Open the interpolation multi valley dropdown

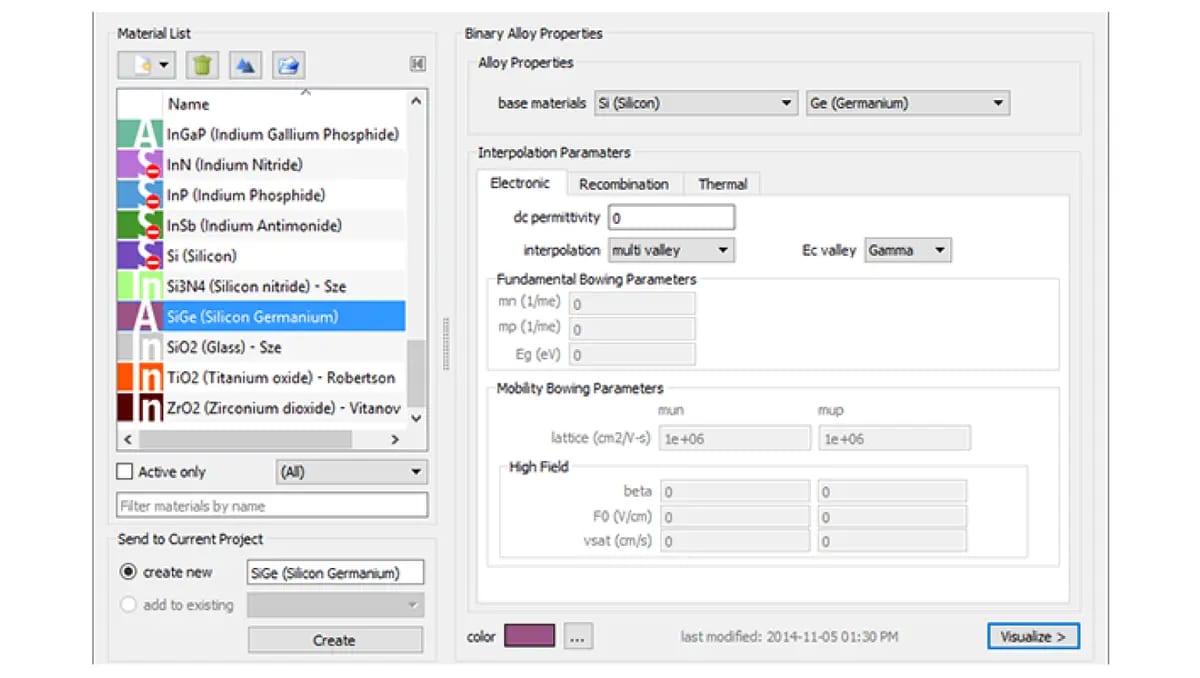(x=671, y=250)
